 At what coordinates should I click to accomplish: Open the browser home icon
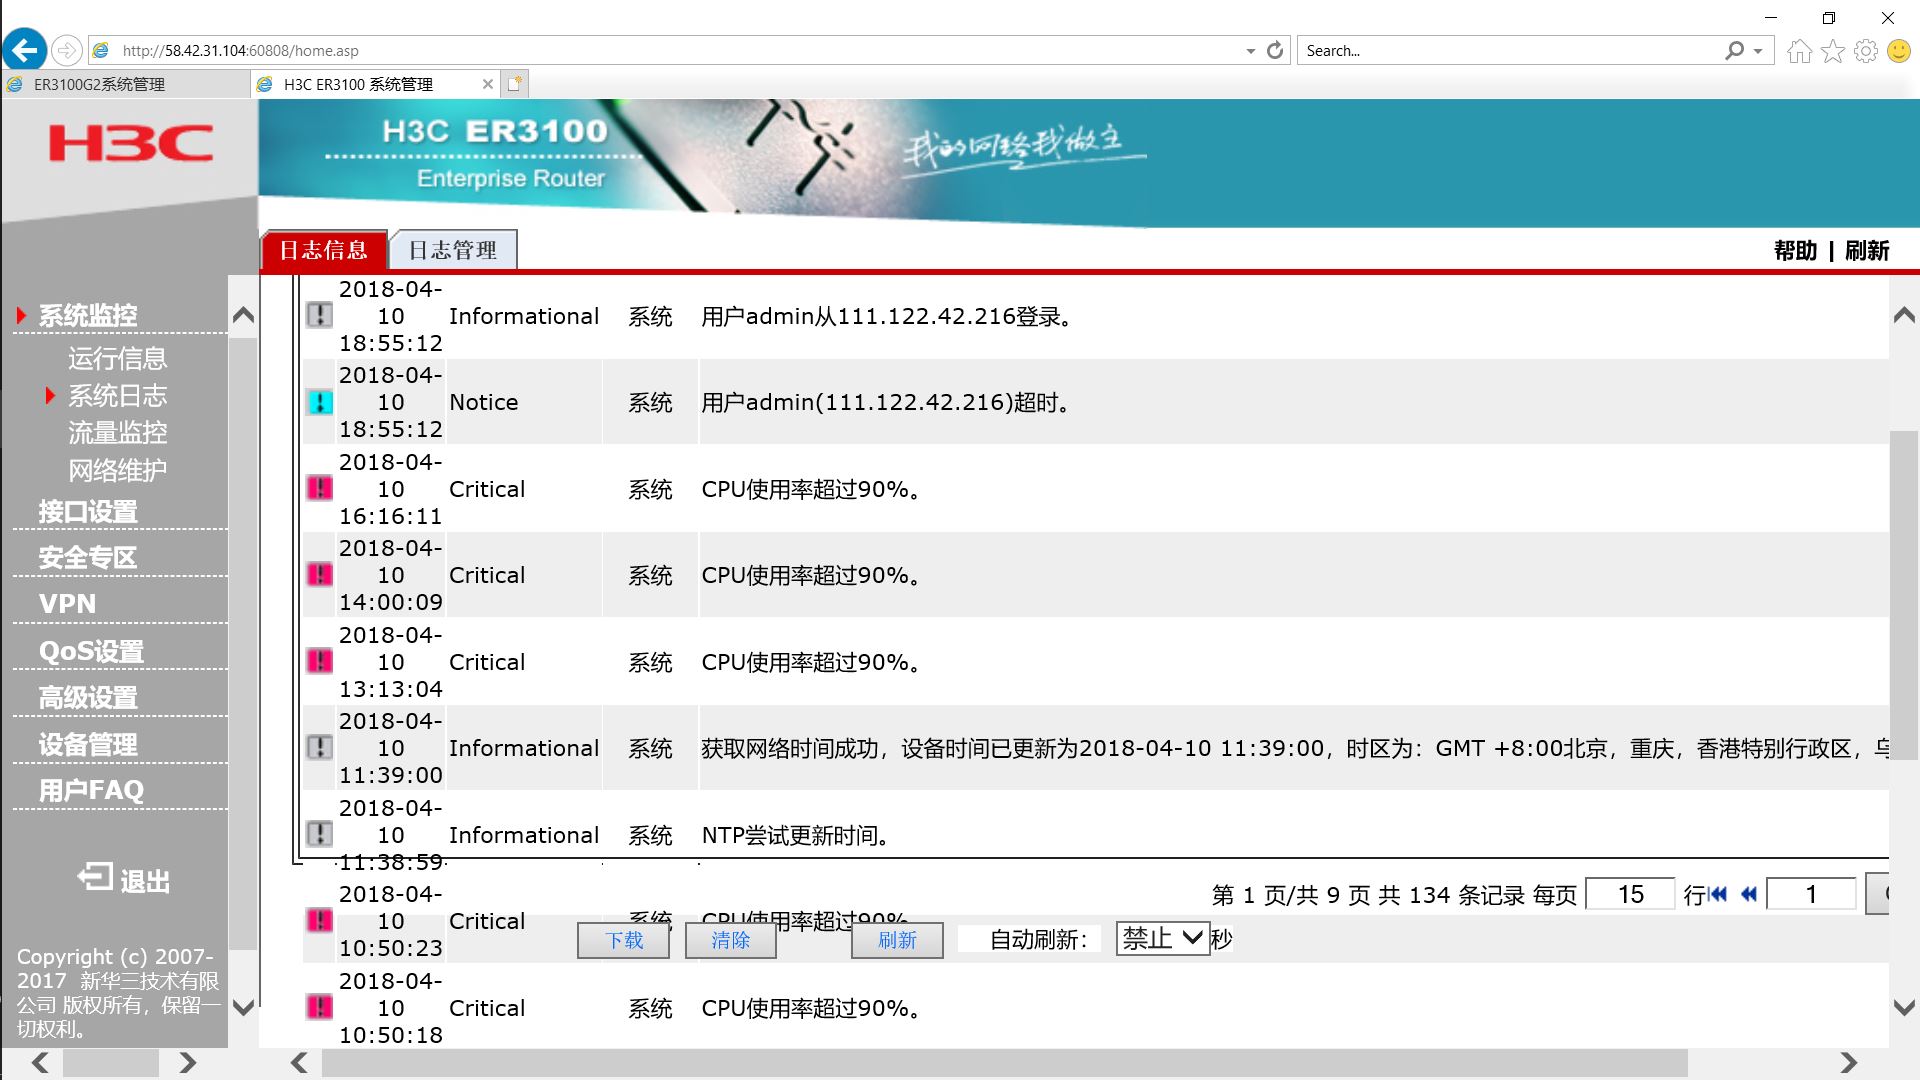click(x=1799, y=51)
